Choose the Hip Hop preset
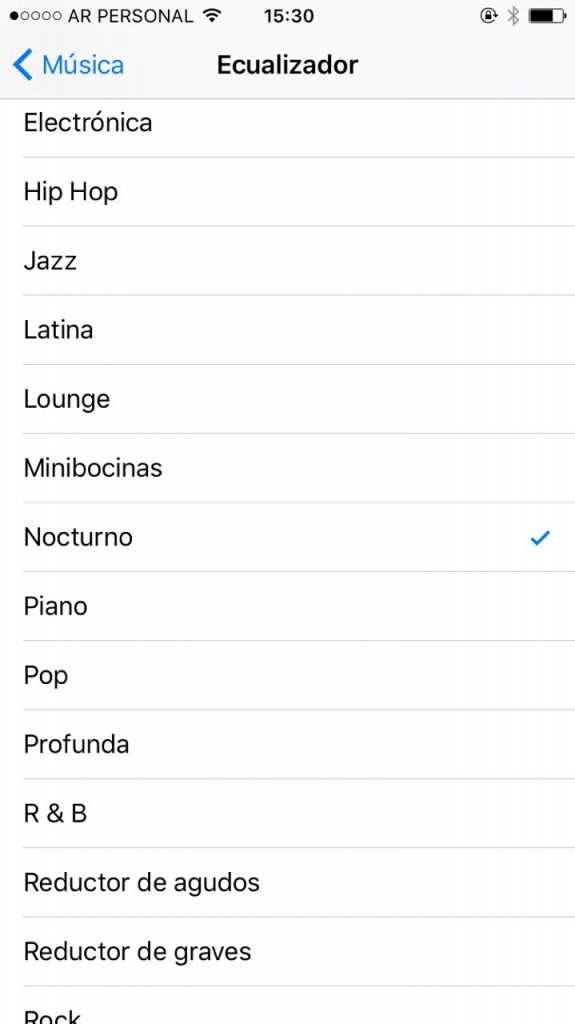Screen dimensions: 575x1024 tap(288, 192)
